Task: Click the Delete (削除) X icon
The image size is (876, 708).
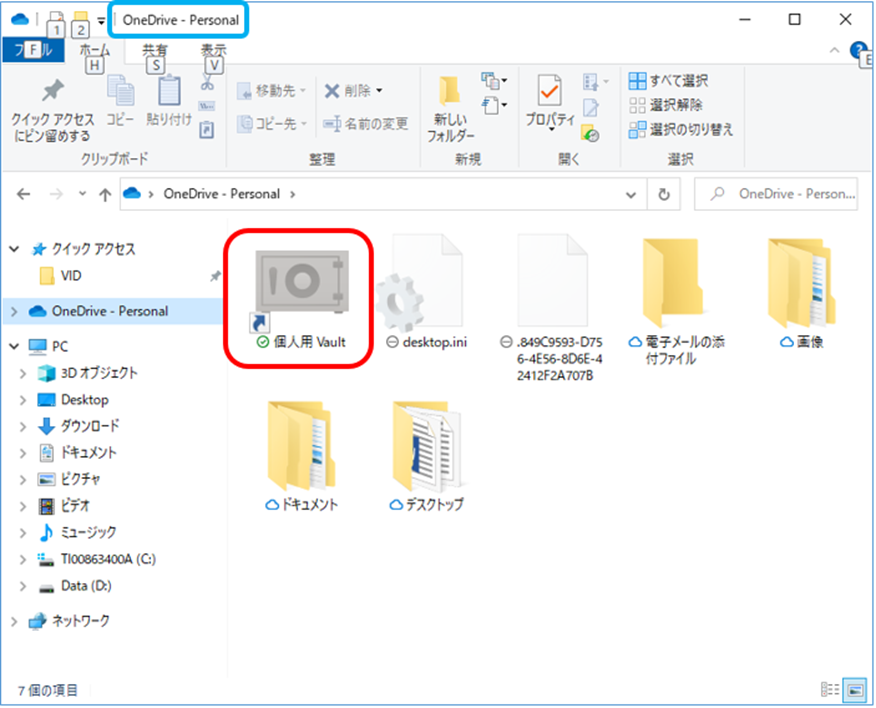Action: (332, 91)
